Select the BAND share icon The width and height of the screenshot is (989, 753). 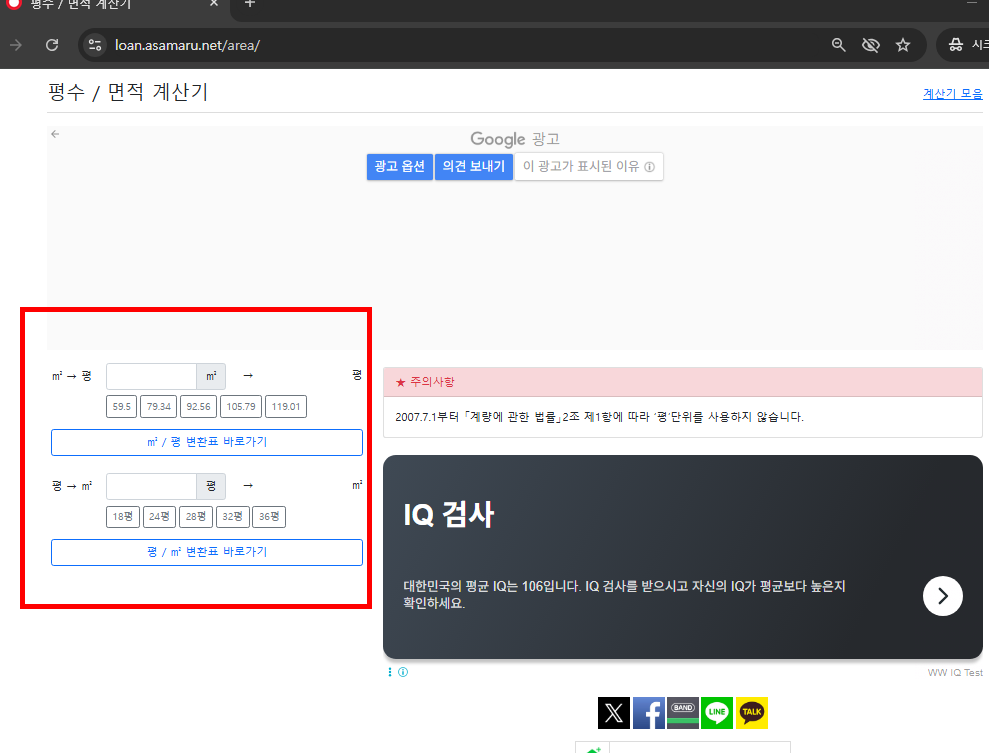(x=682, y=713)
